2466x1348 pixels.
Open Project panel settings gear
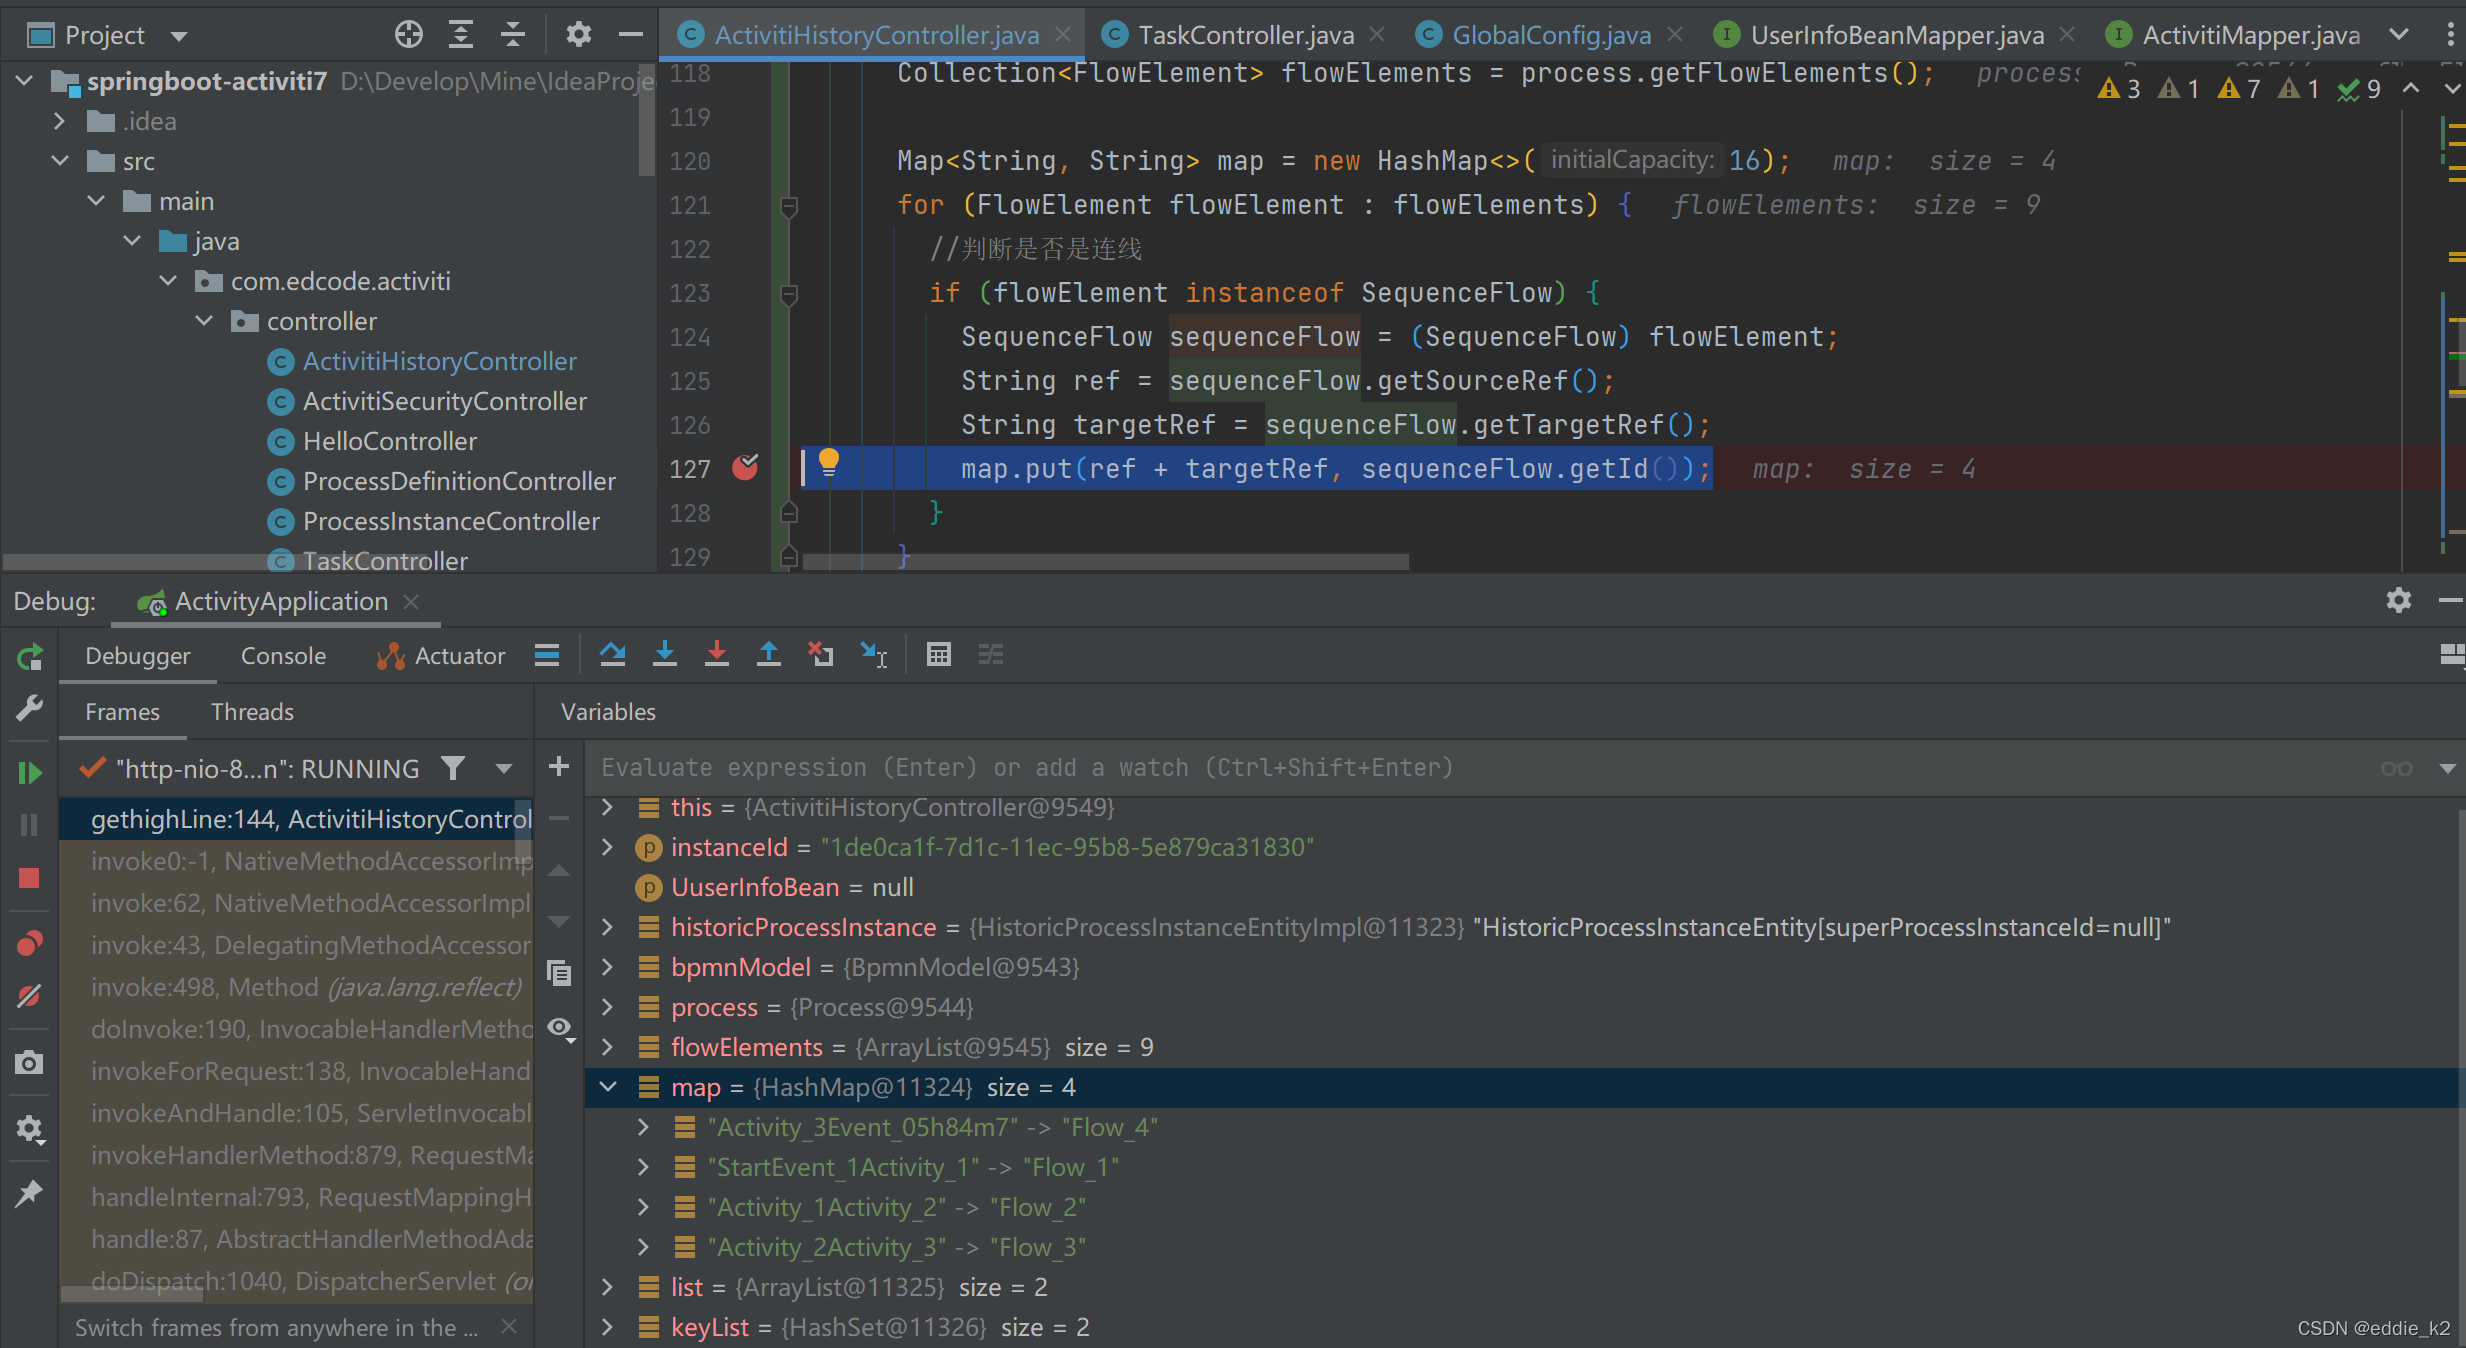pos(578,35)
